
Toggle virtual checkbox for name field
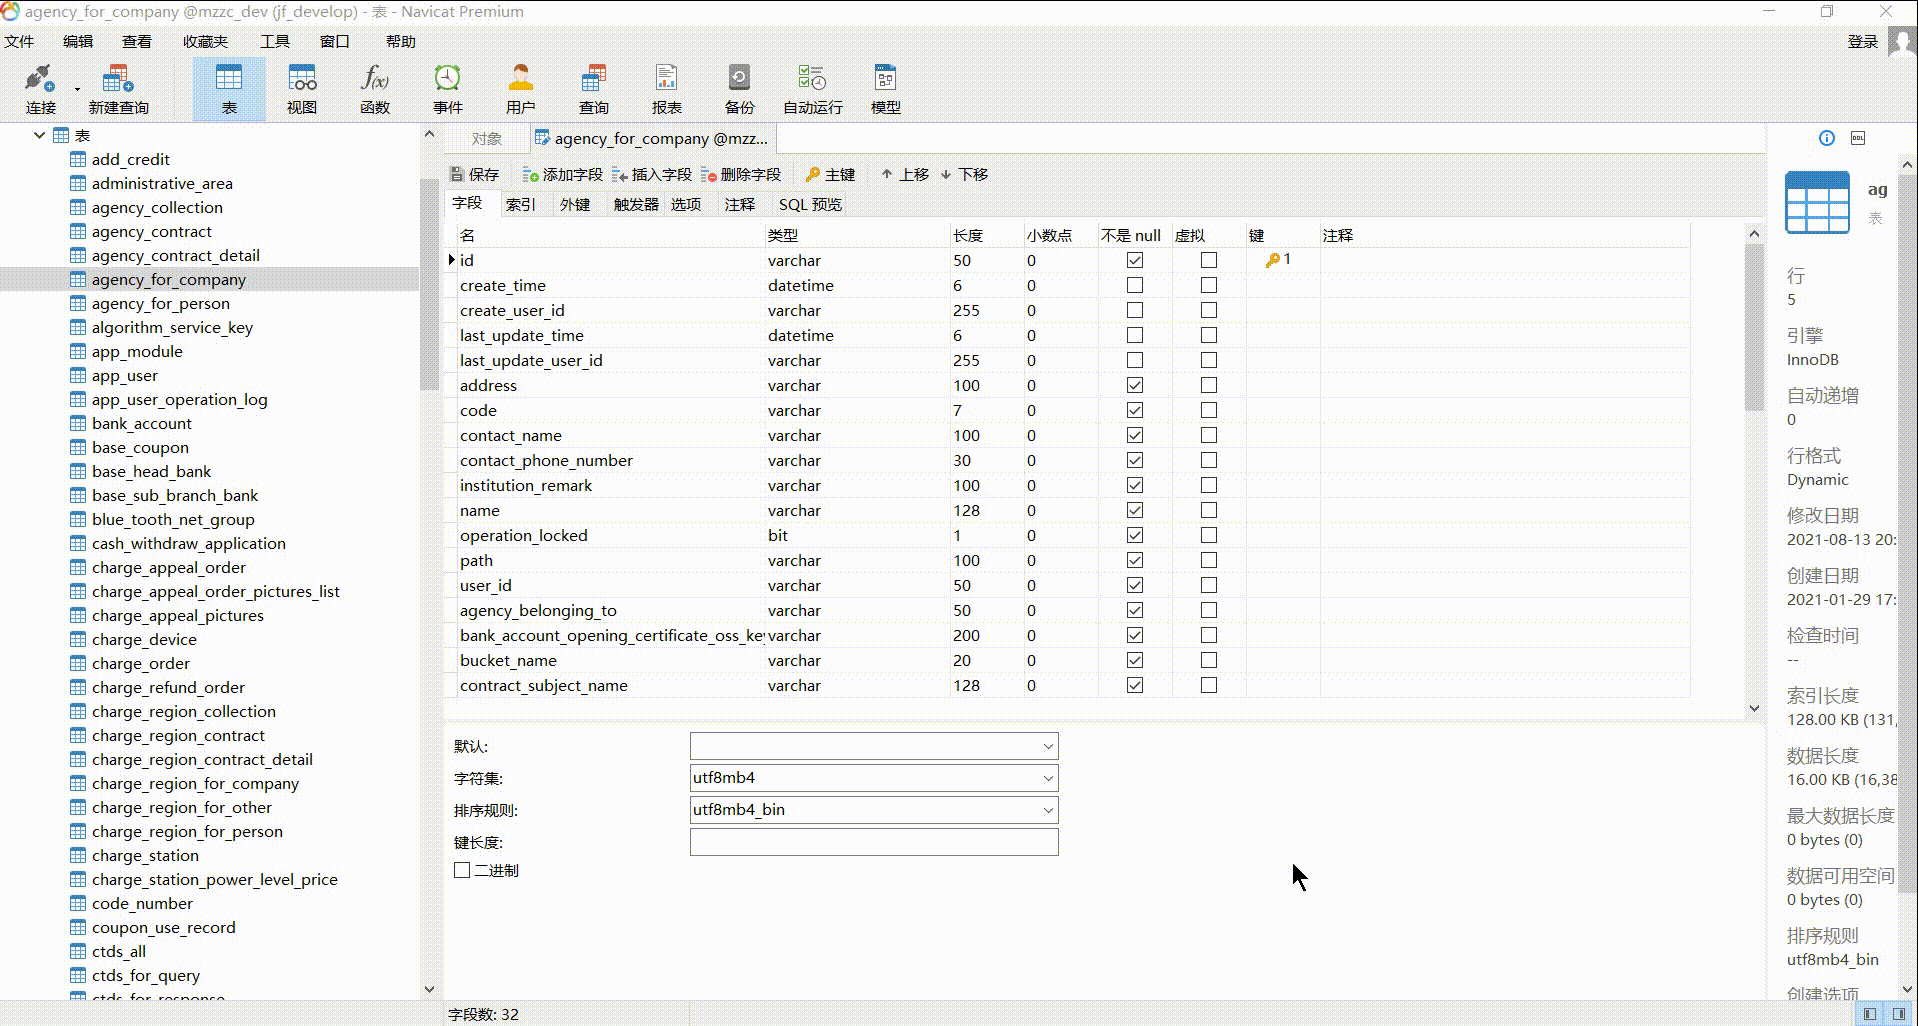pos(1208,510)
